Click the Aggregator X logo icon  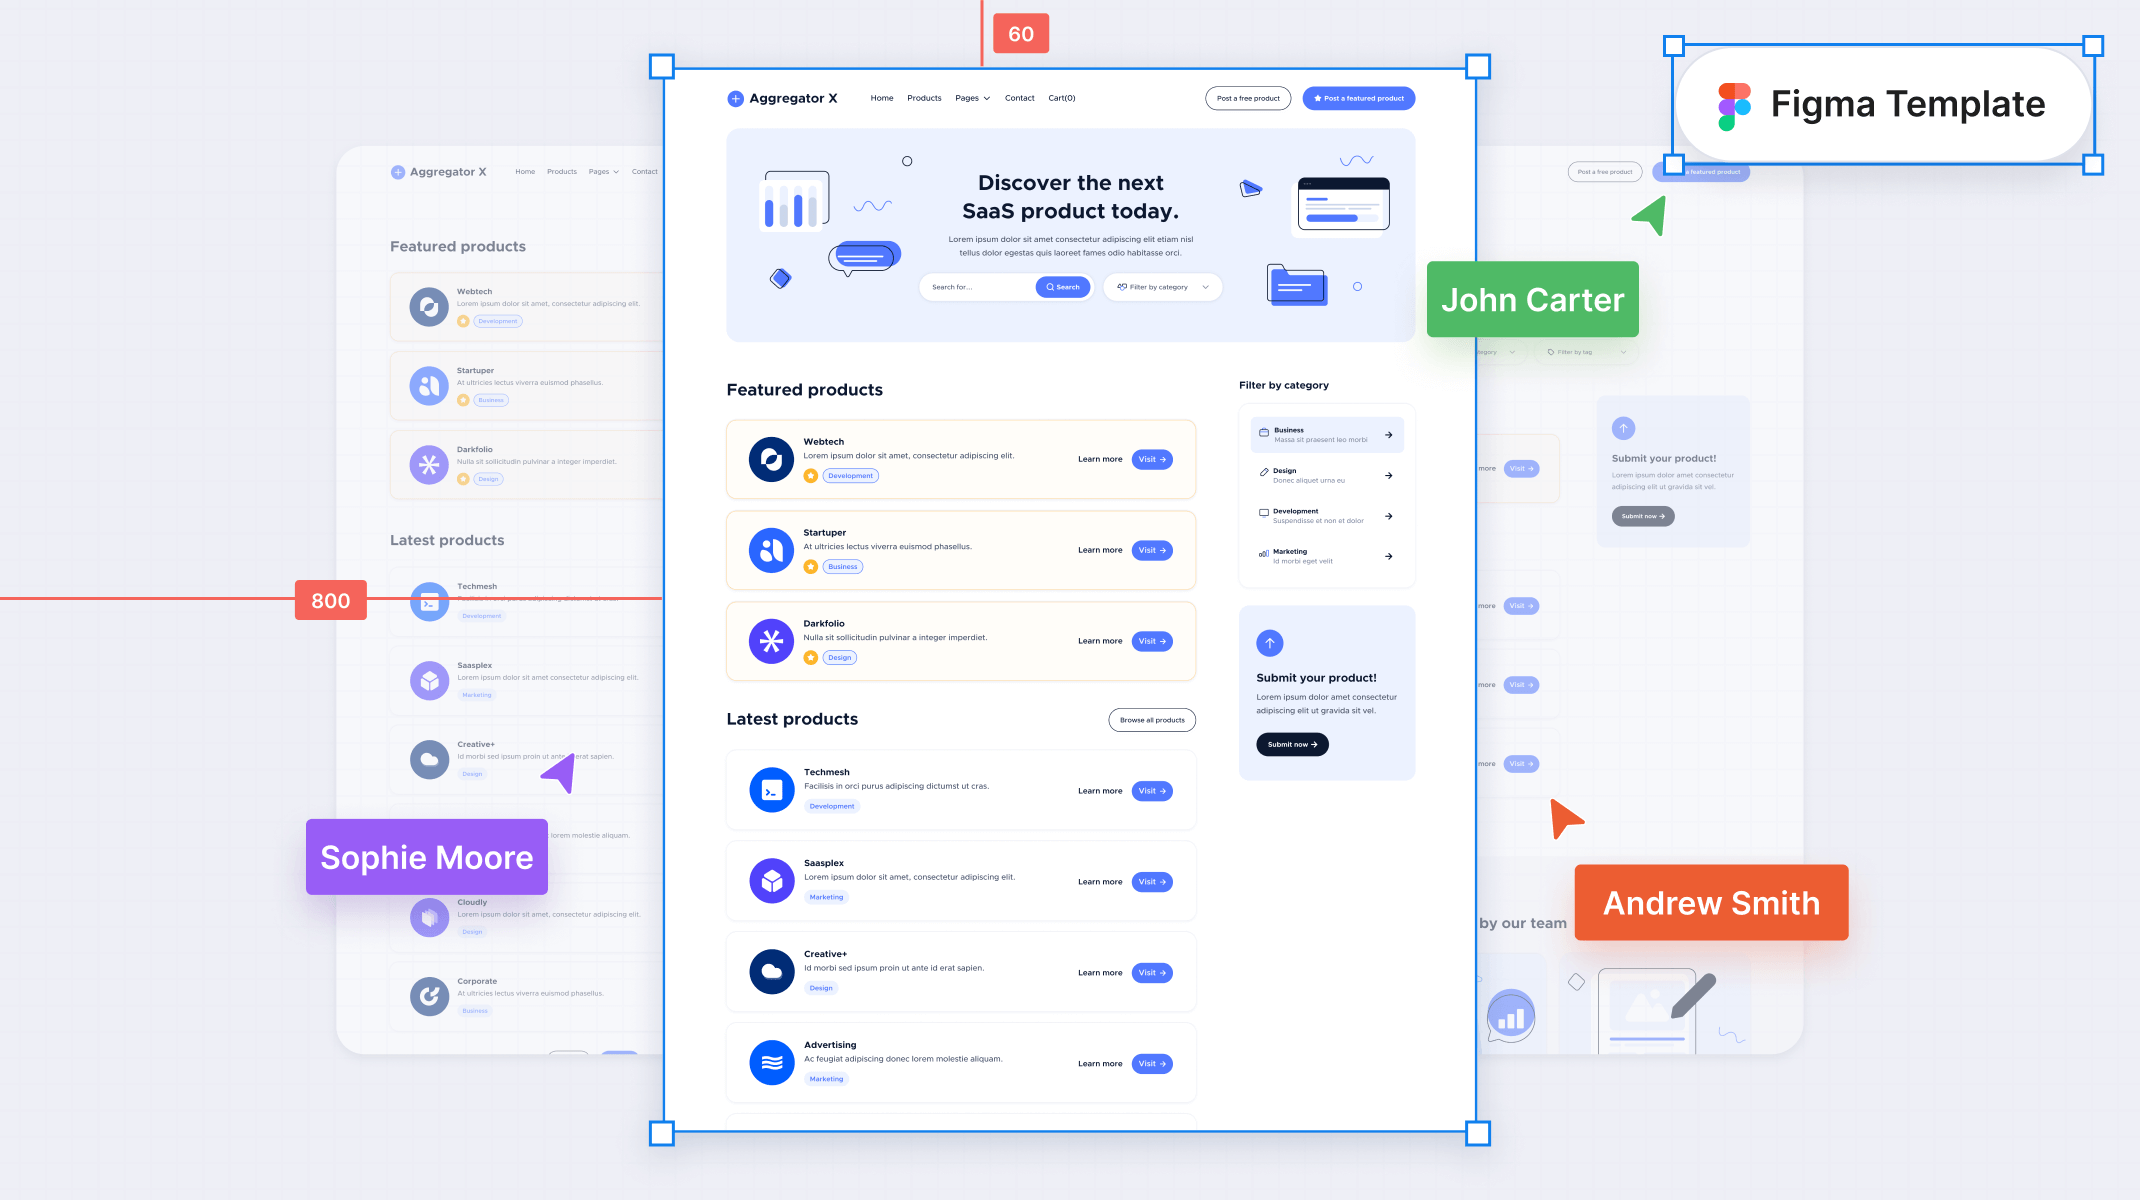pos(733,97)
